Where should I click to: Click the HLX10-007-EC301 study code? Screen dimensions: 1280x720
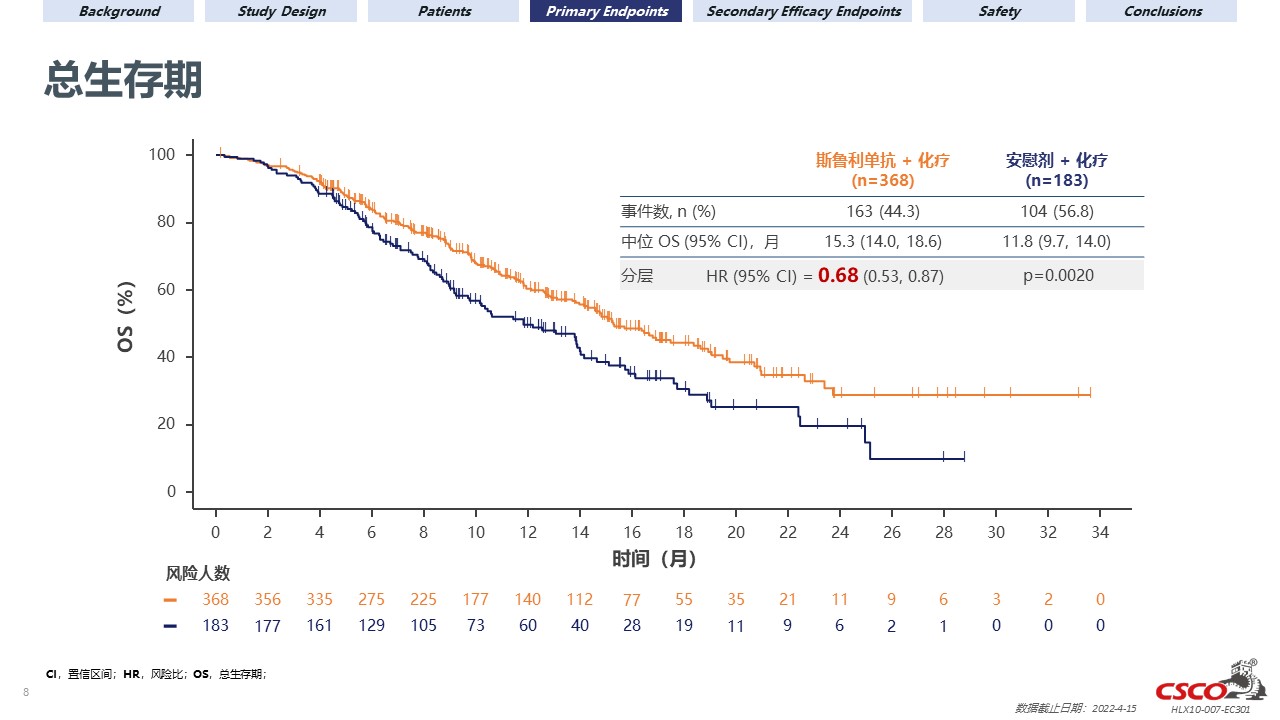[x=1210, y=709]
